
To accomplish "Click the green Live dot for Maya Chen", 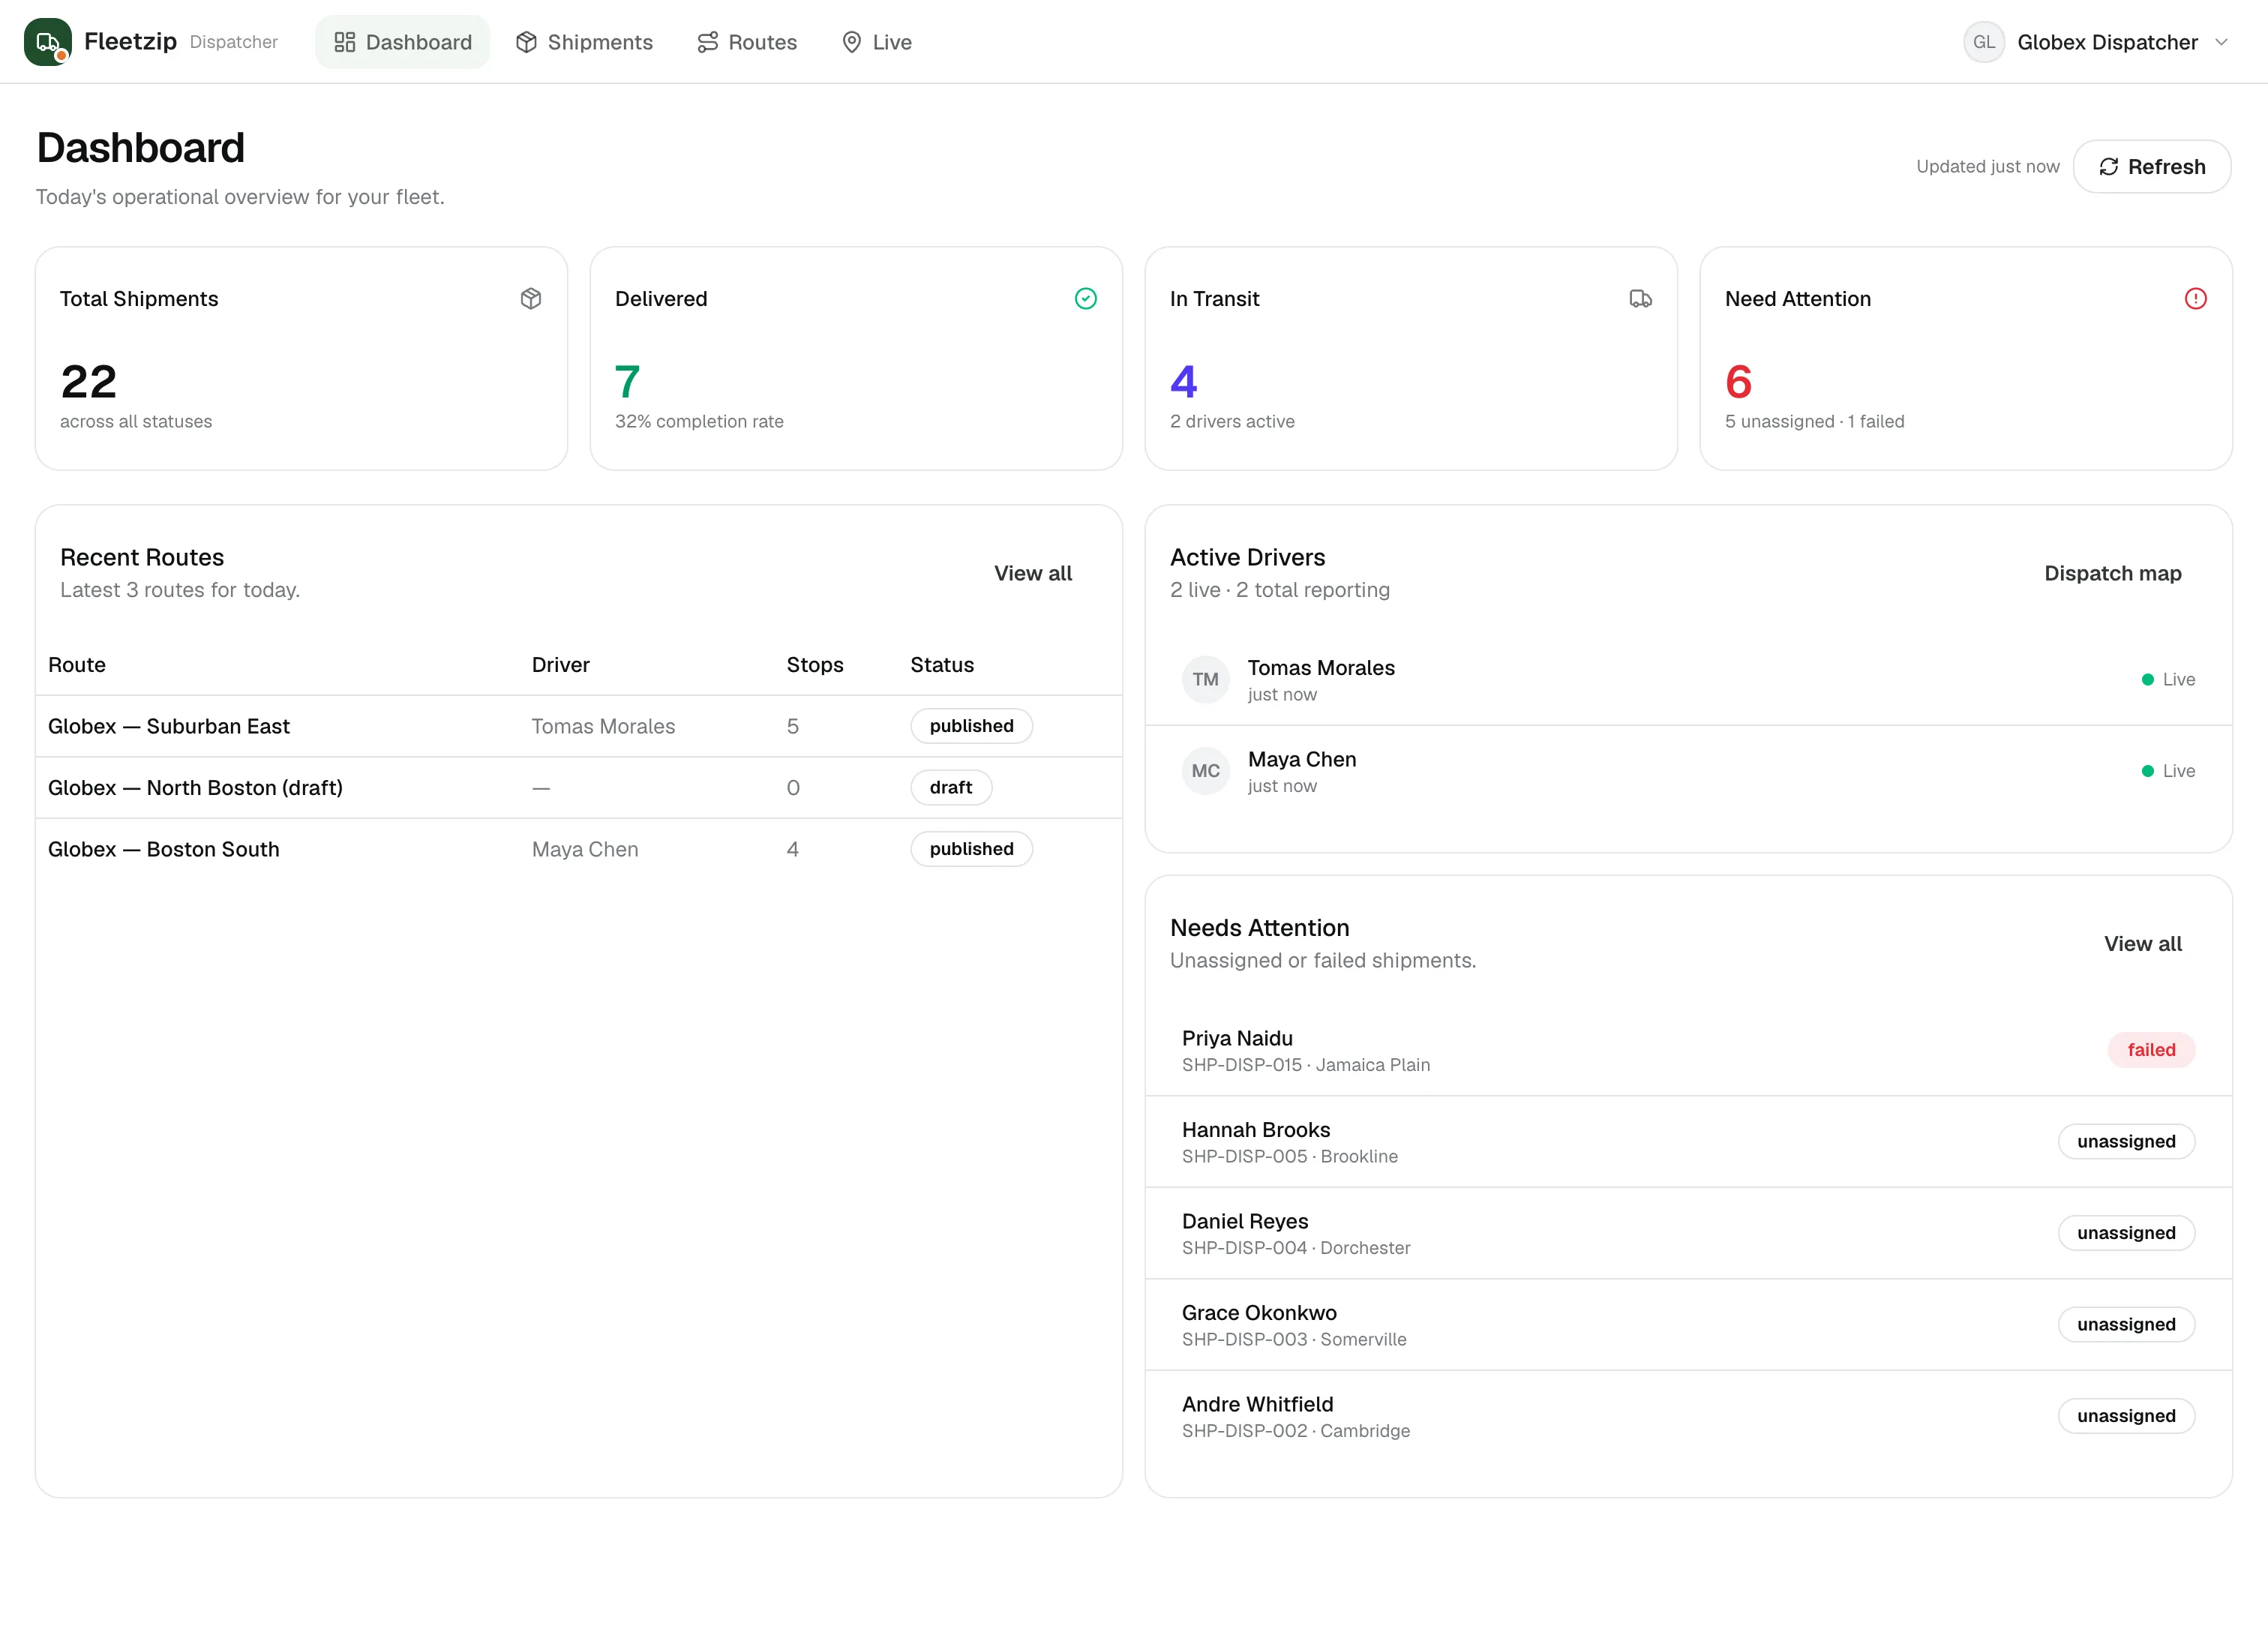I will (2147, 771).
